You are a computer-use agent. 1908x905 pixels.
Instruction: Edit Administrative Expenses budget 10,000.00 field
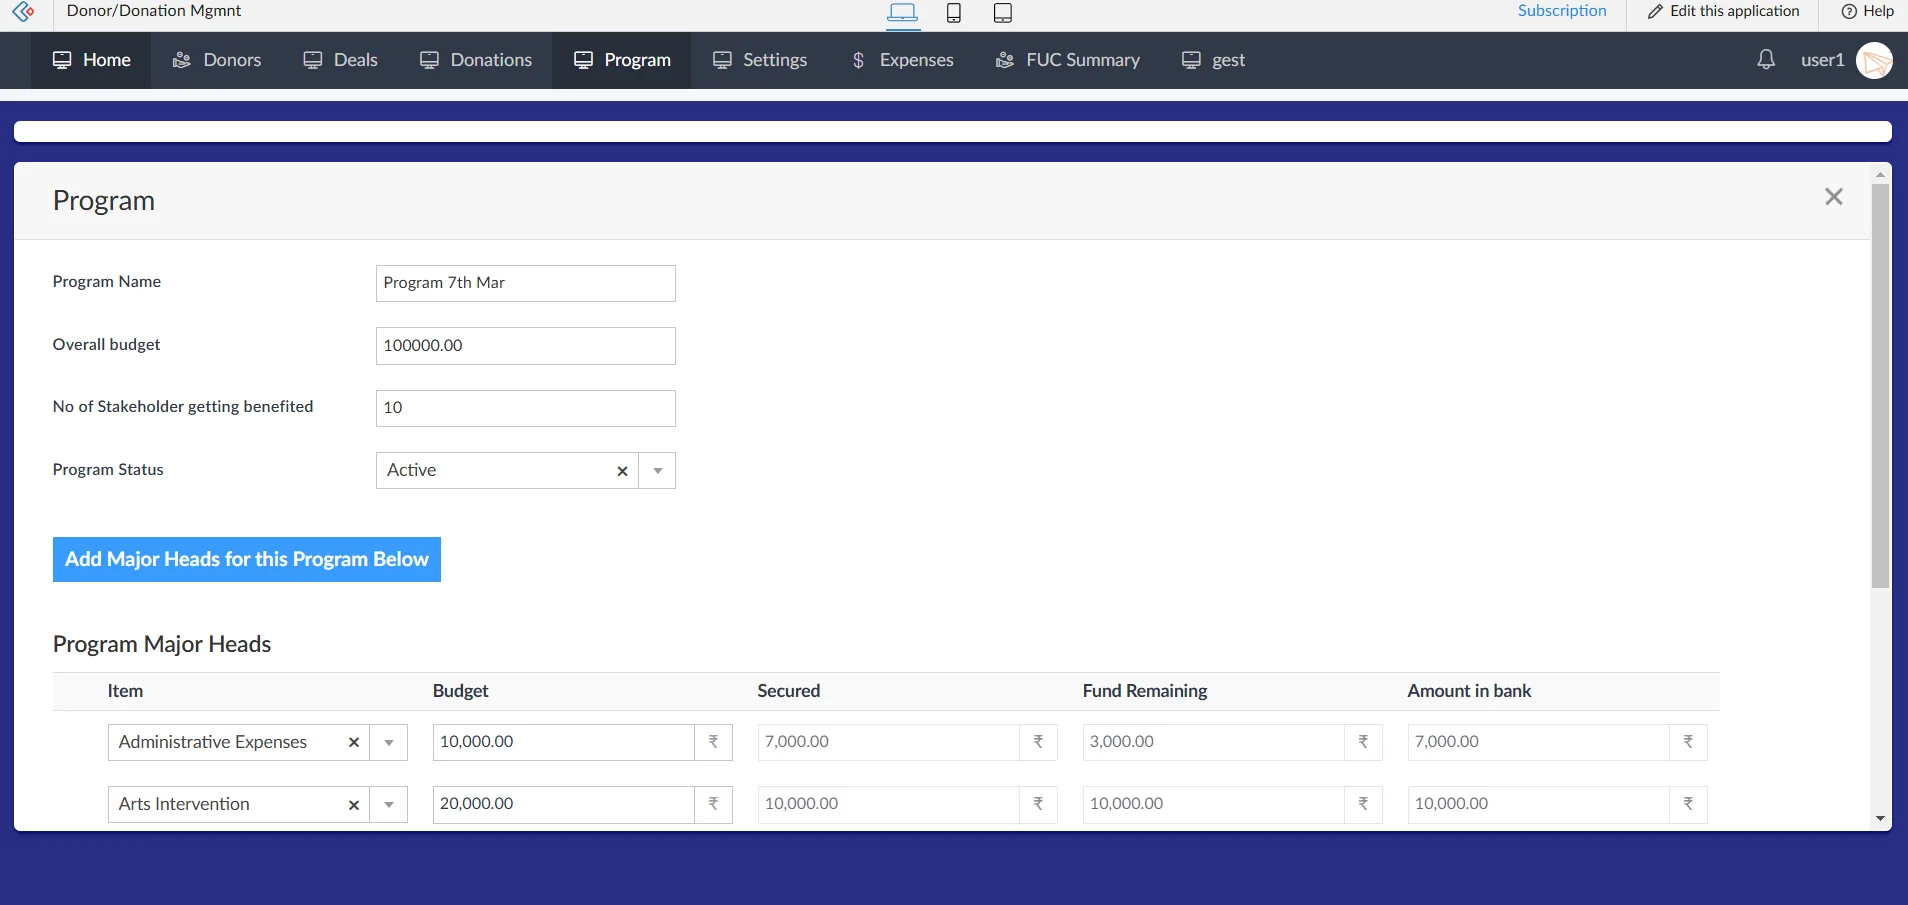tap(564, 742)
